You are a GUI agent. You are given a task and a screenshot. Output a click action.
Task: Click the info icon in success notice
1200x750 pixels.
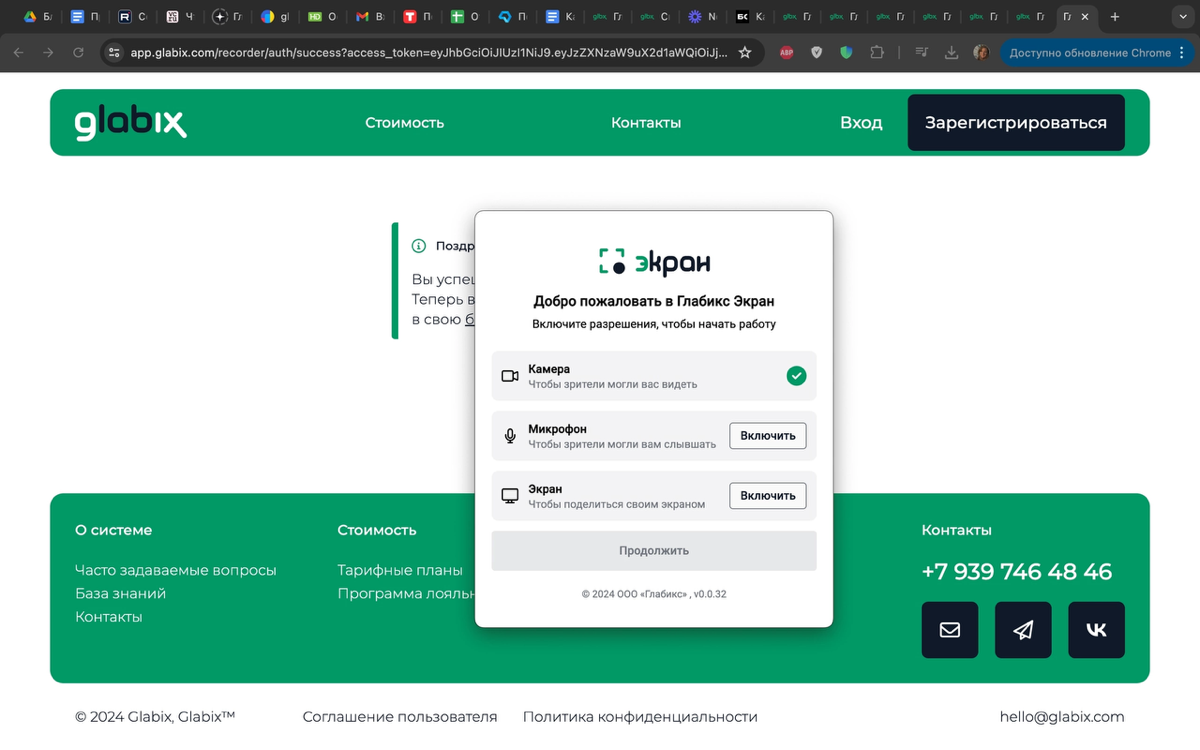pyautogui.click(x=419, y=246)
